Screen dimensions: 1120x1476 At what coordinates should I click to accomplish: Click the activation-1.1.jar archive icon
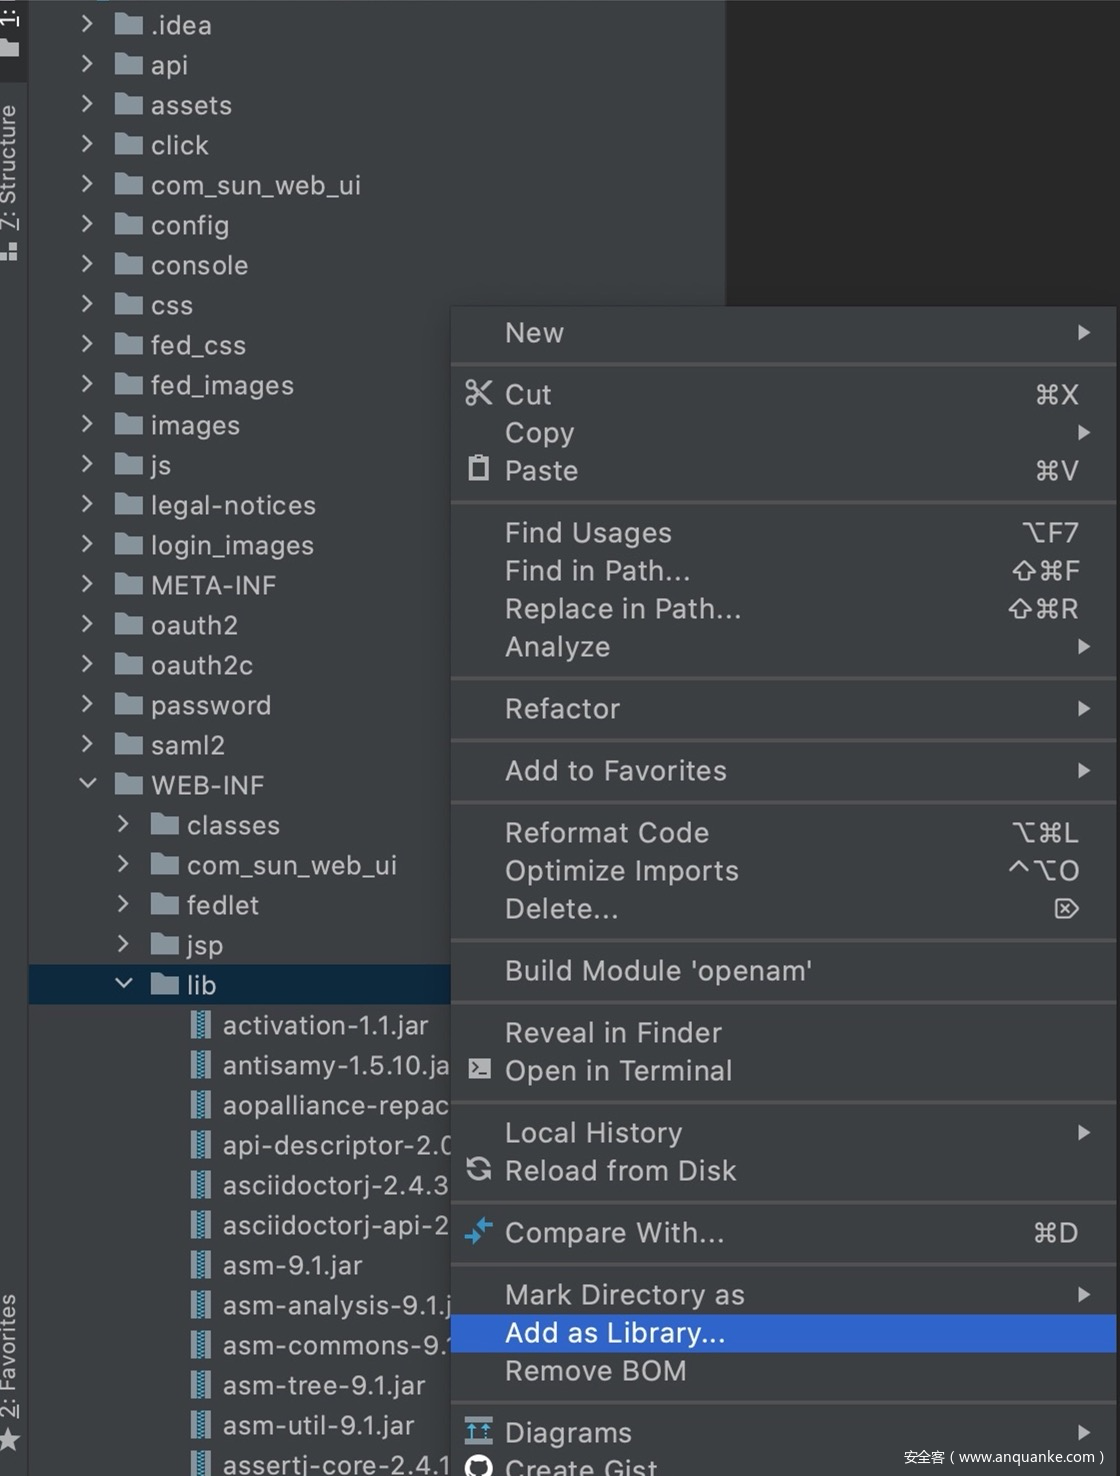[201, 1025]
